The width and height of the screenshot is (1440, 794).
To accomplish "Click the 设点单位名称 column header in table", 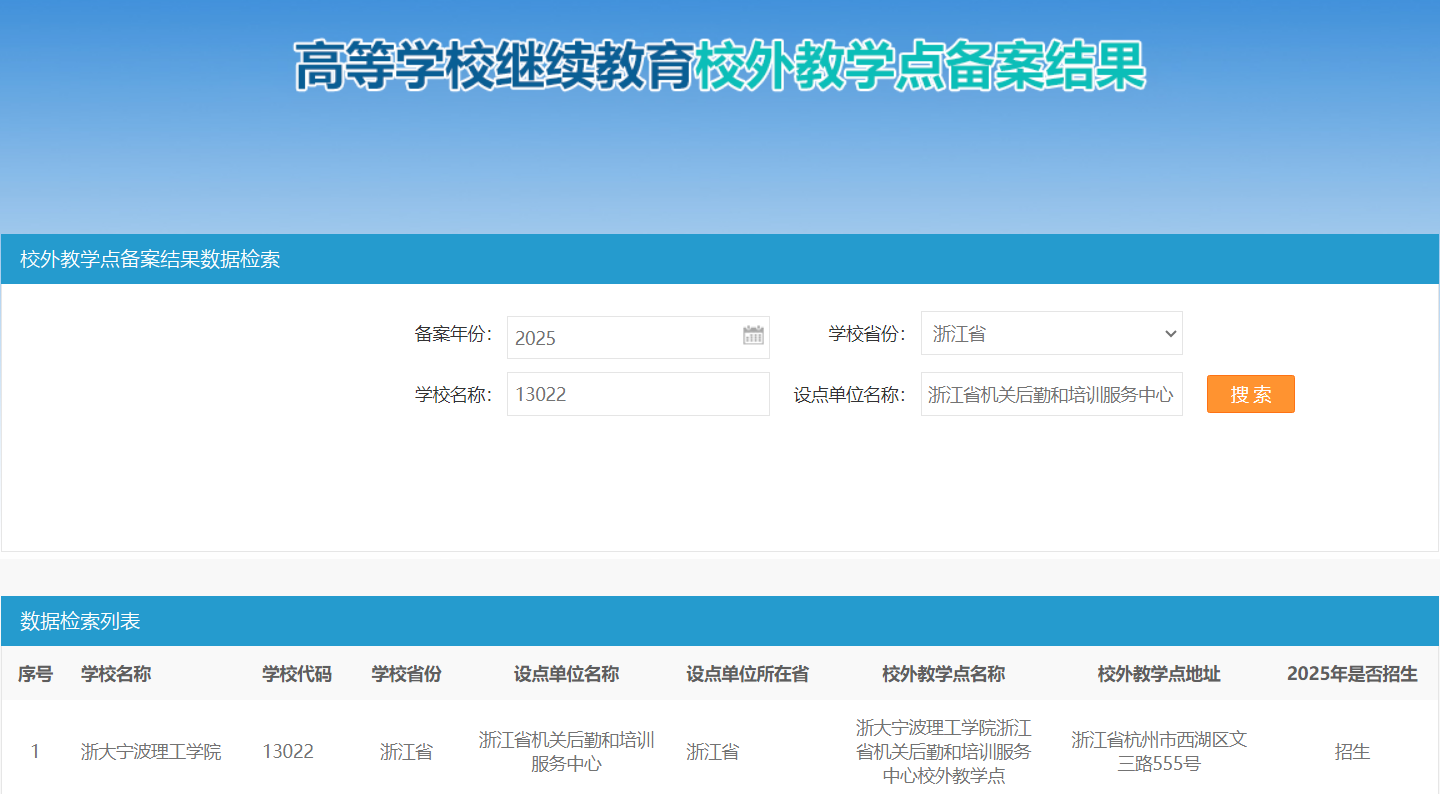I will click(566, 674).
